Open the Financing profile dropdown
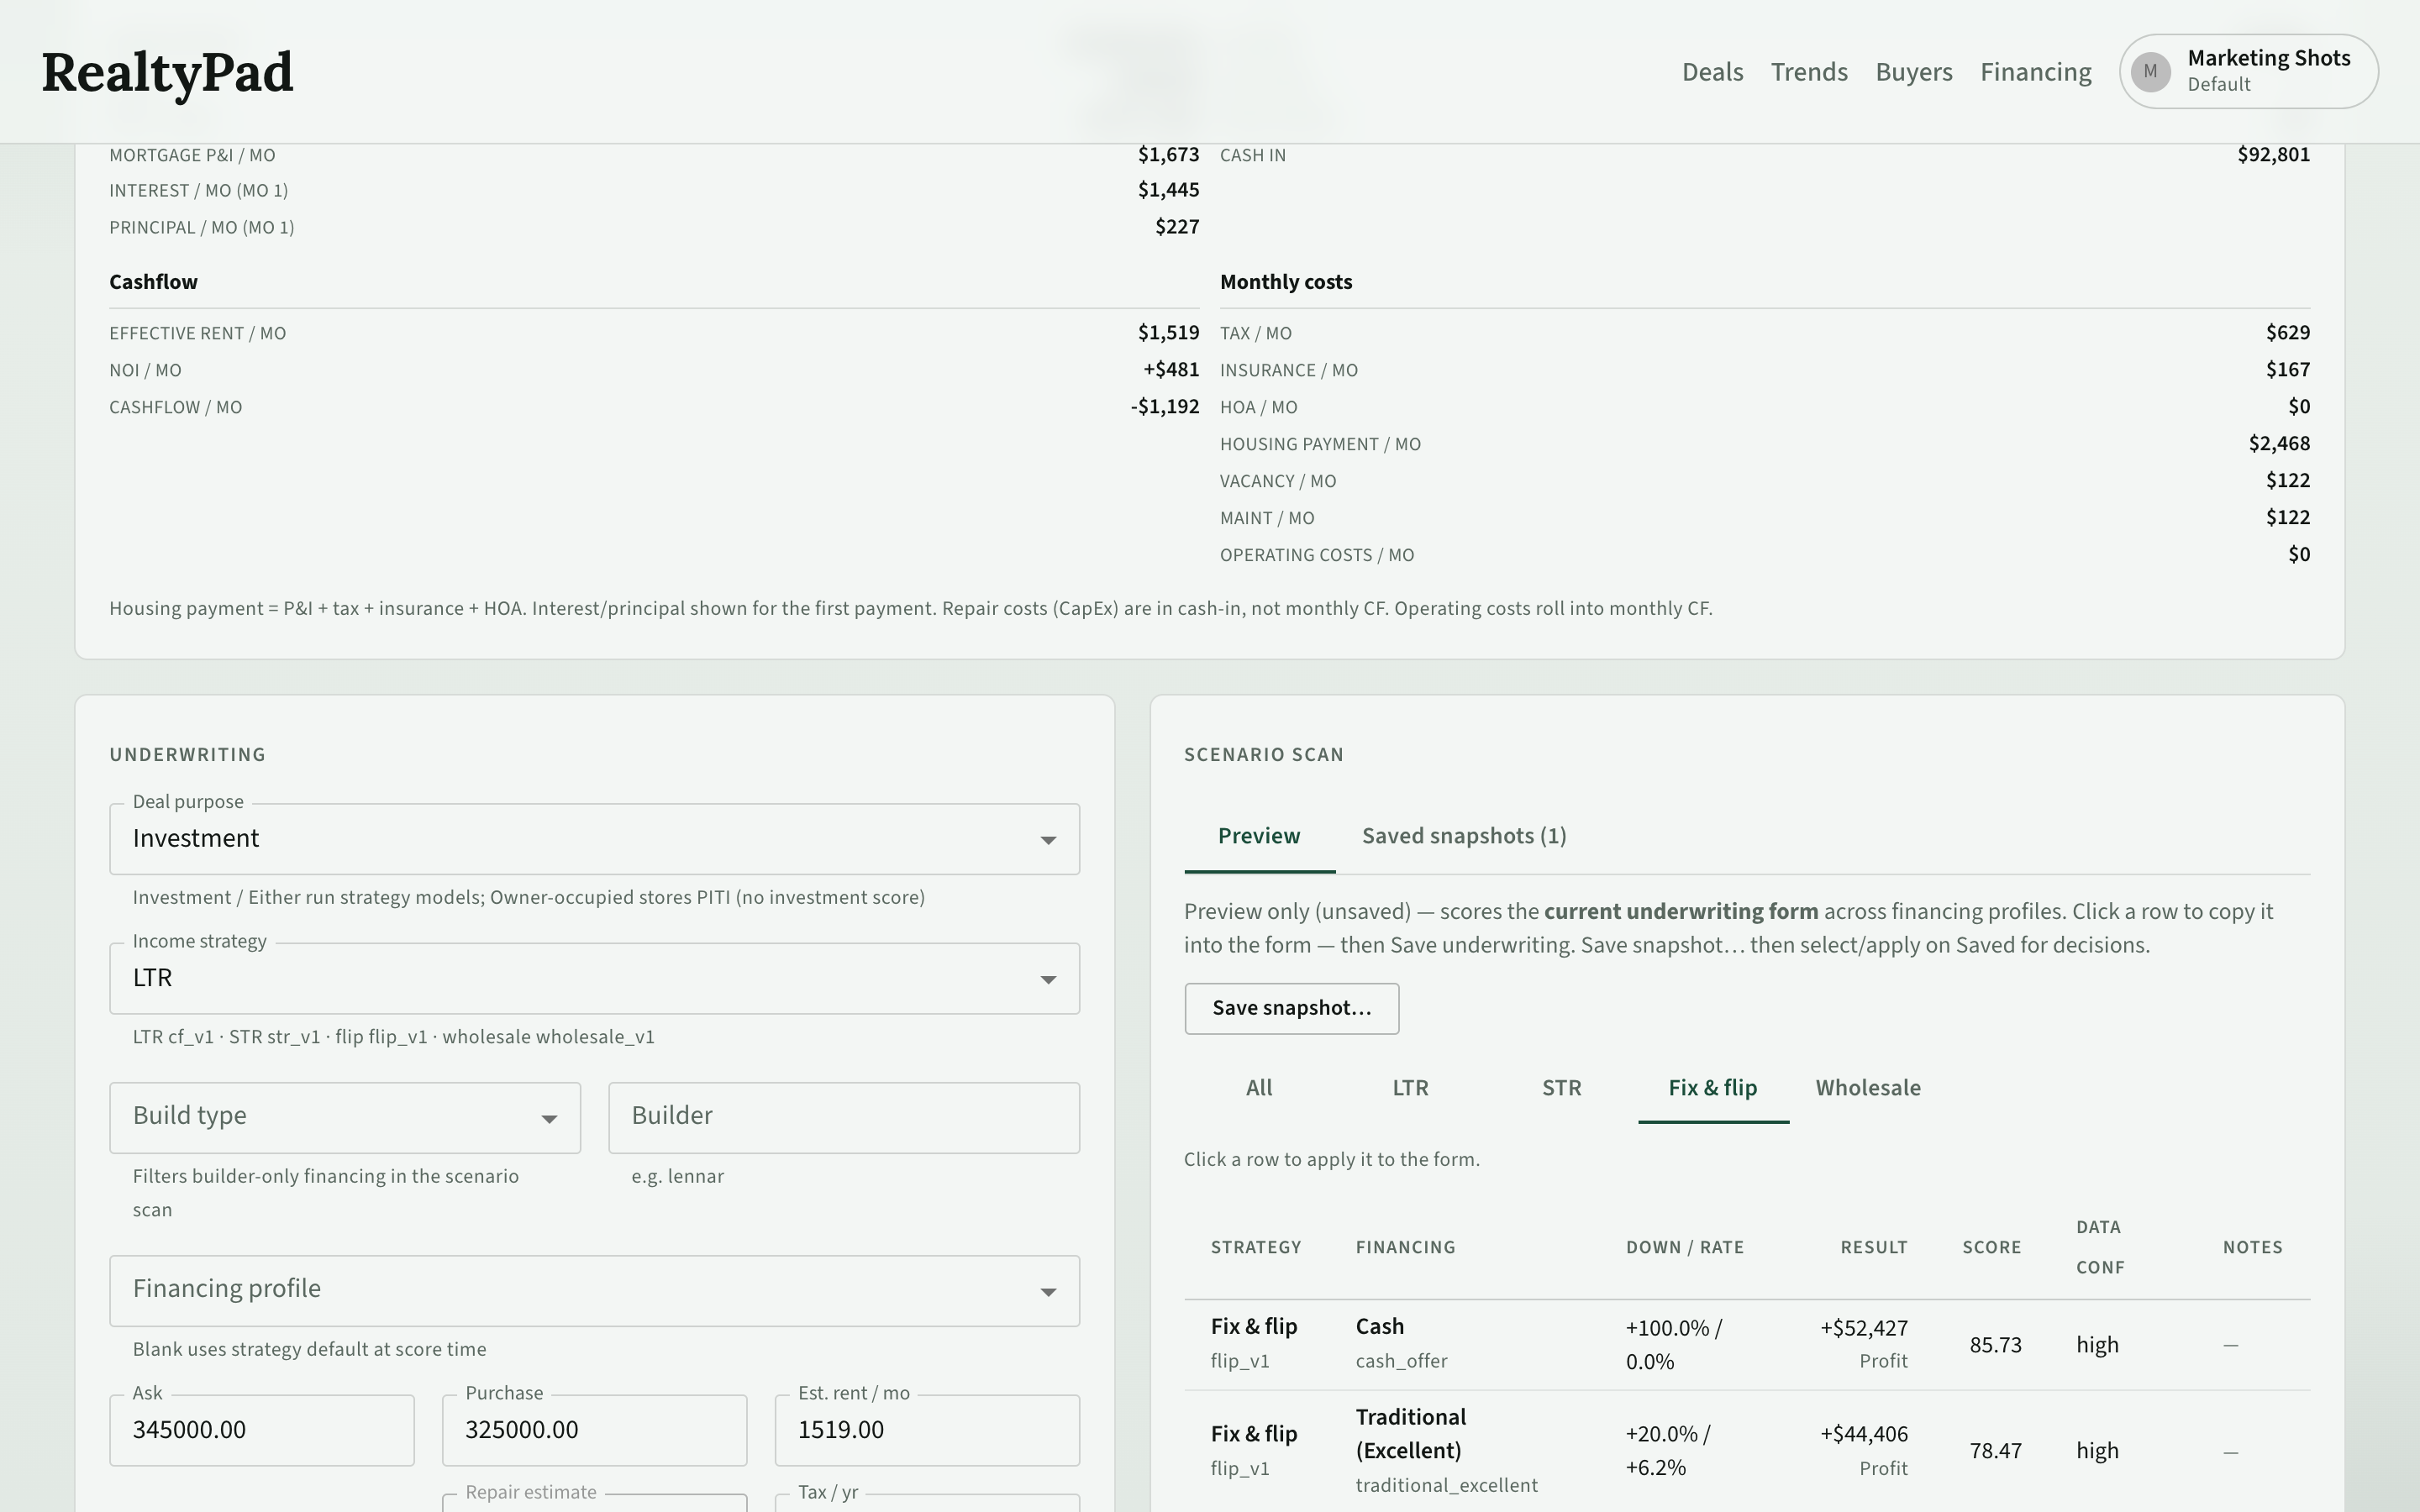2420x1512 pixels. click(594, 1291)
